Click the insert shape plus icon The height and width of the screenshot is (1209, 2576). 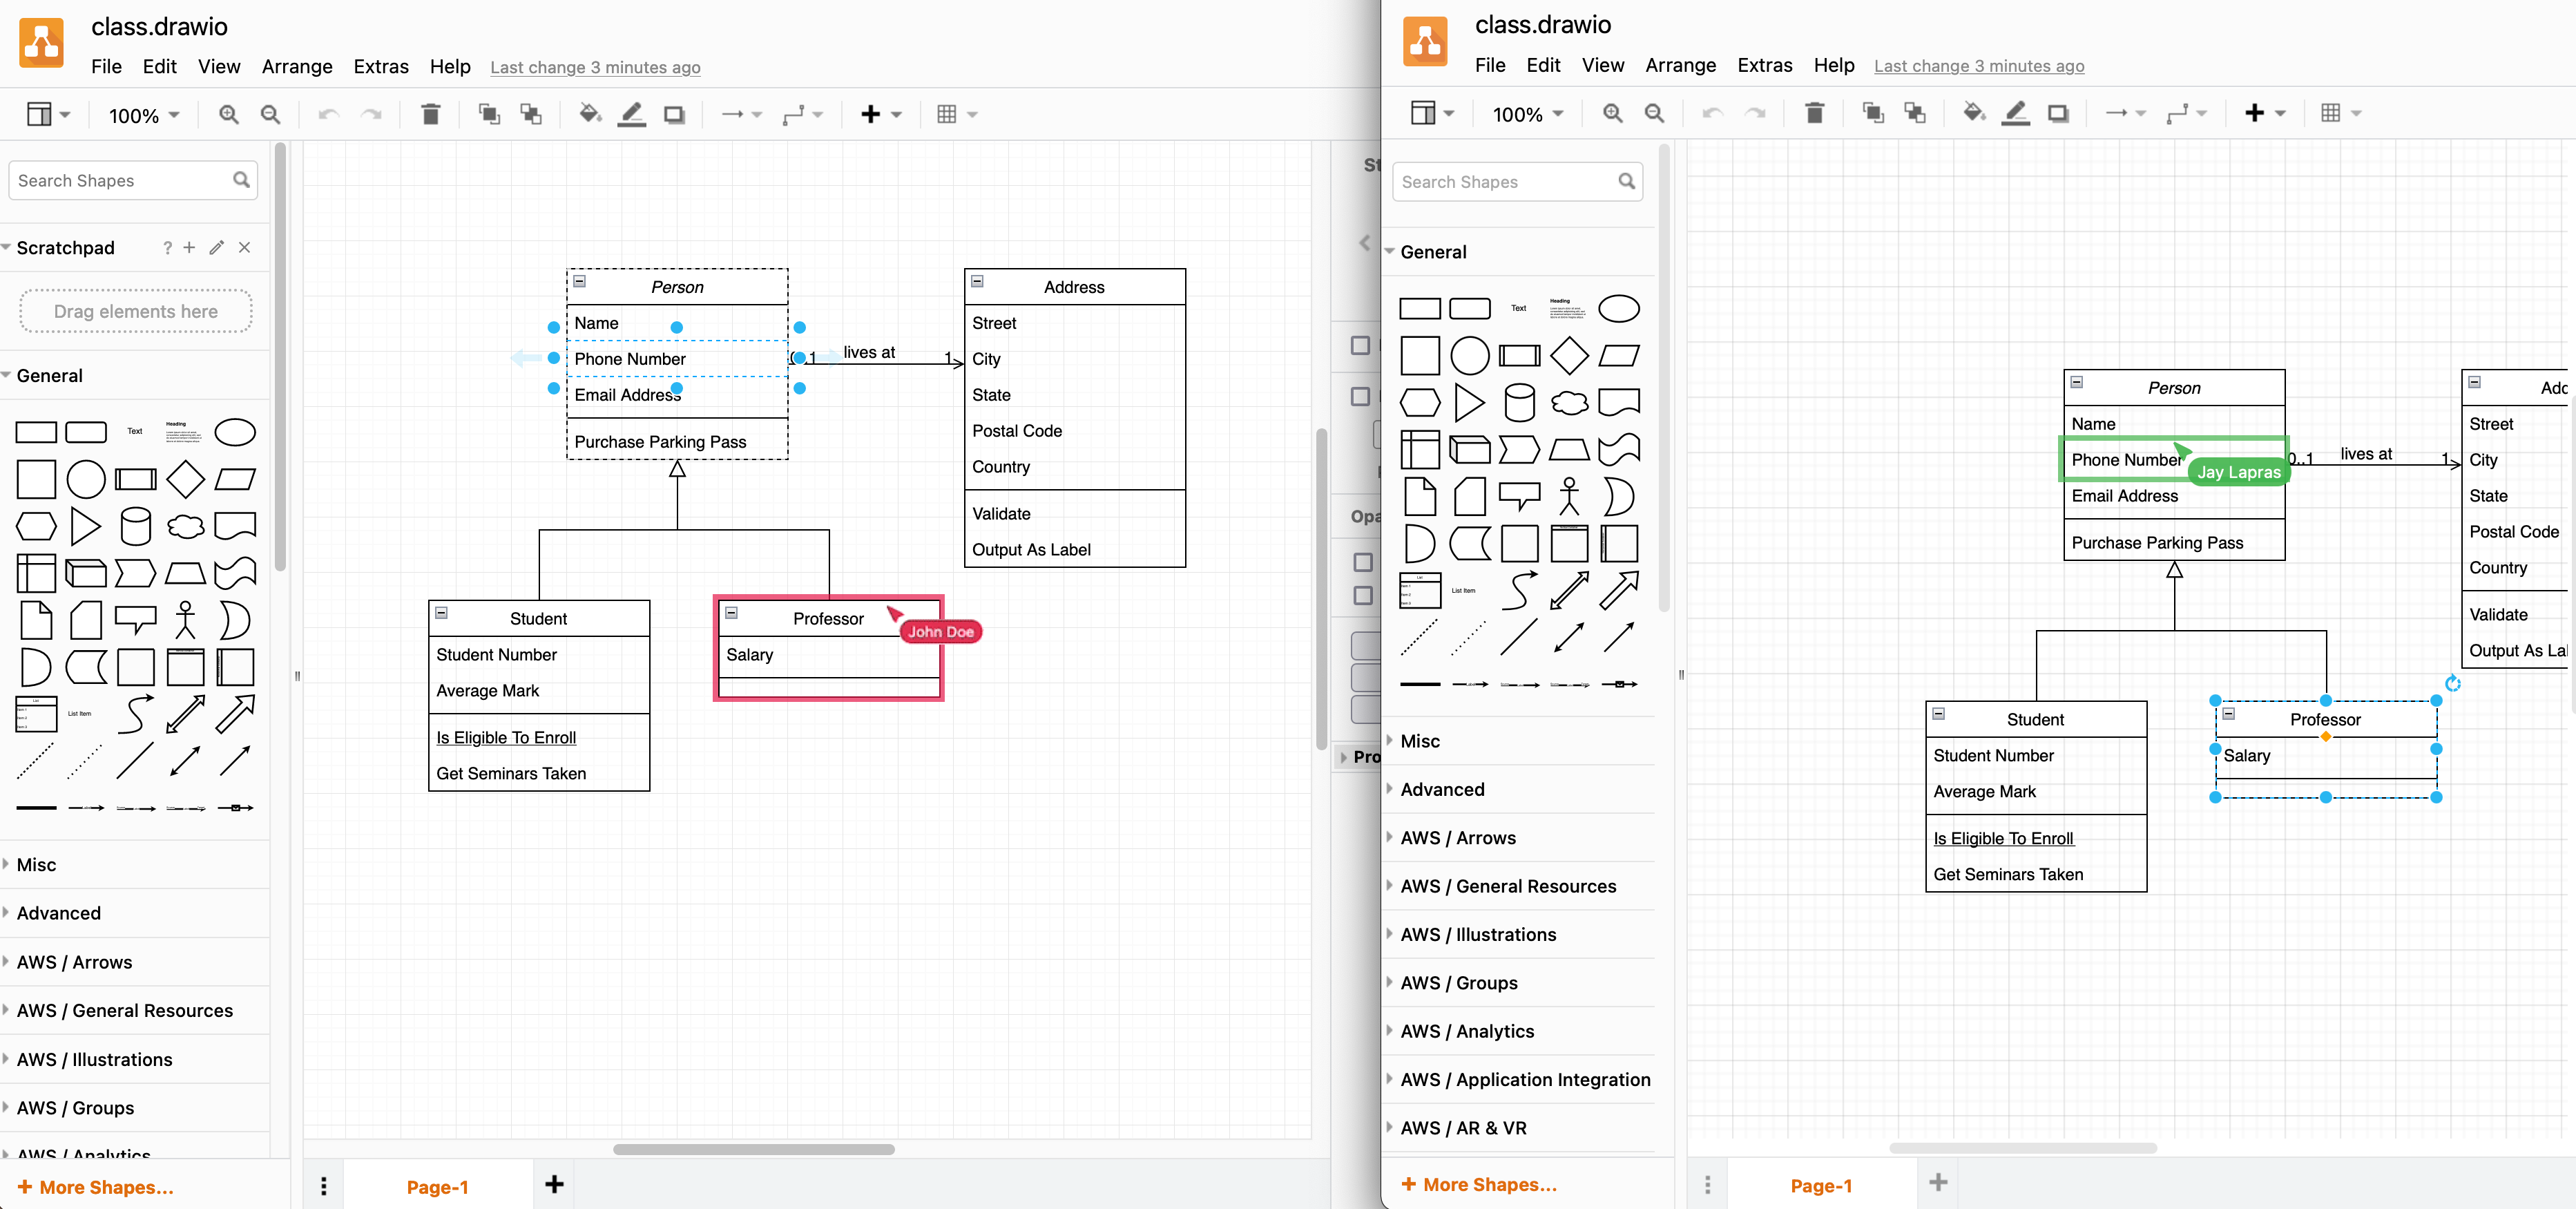coord(871,113)
